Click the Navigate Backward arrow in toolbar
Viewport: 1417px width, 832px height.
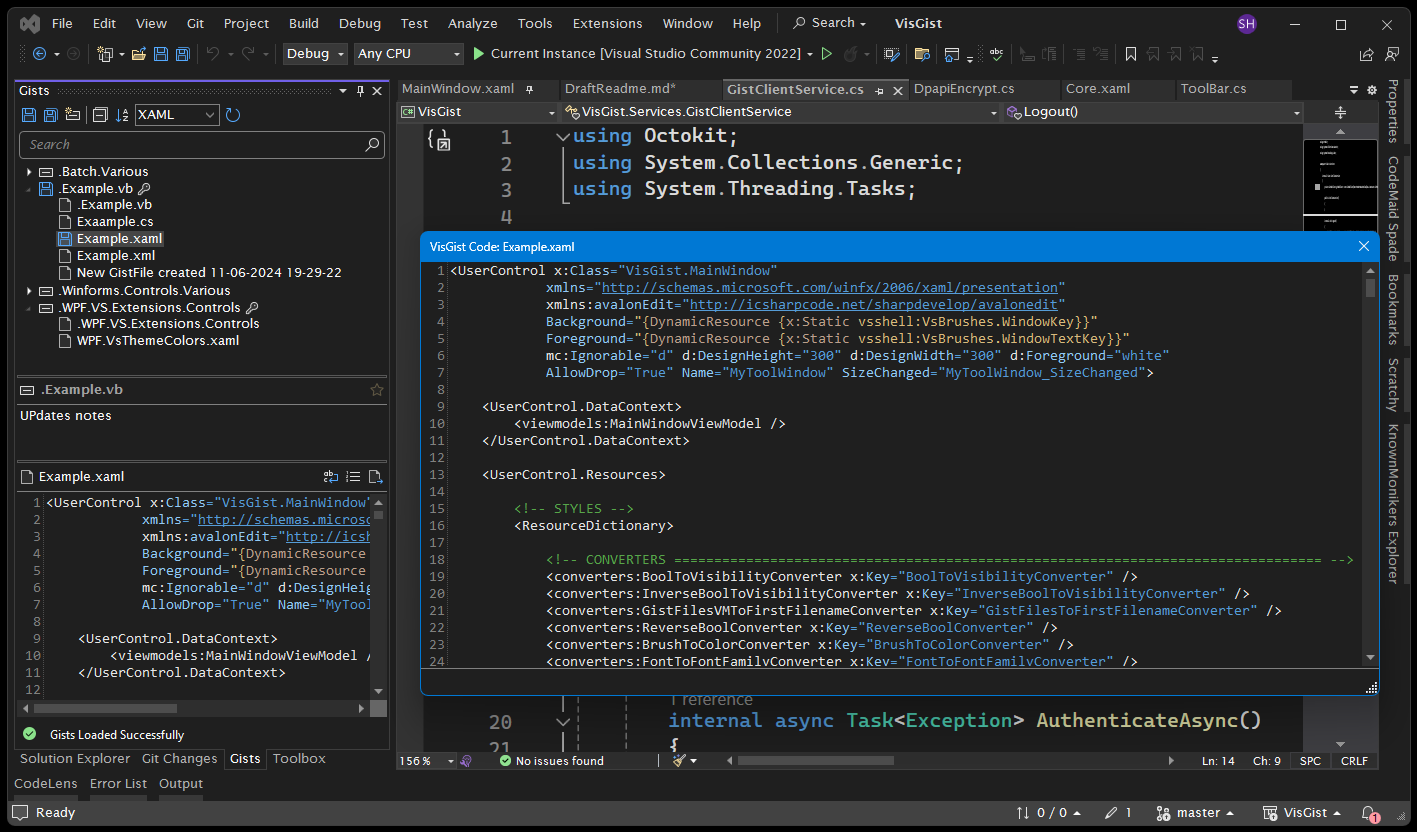tap(40, 54)
